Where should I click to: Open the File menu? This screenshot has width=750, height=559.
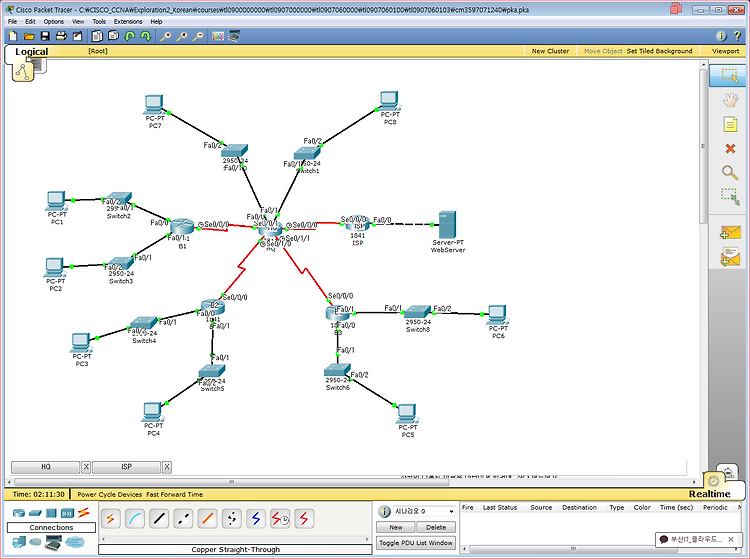click(12, 22)
